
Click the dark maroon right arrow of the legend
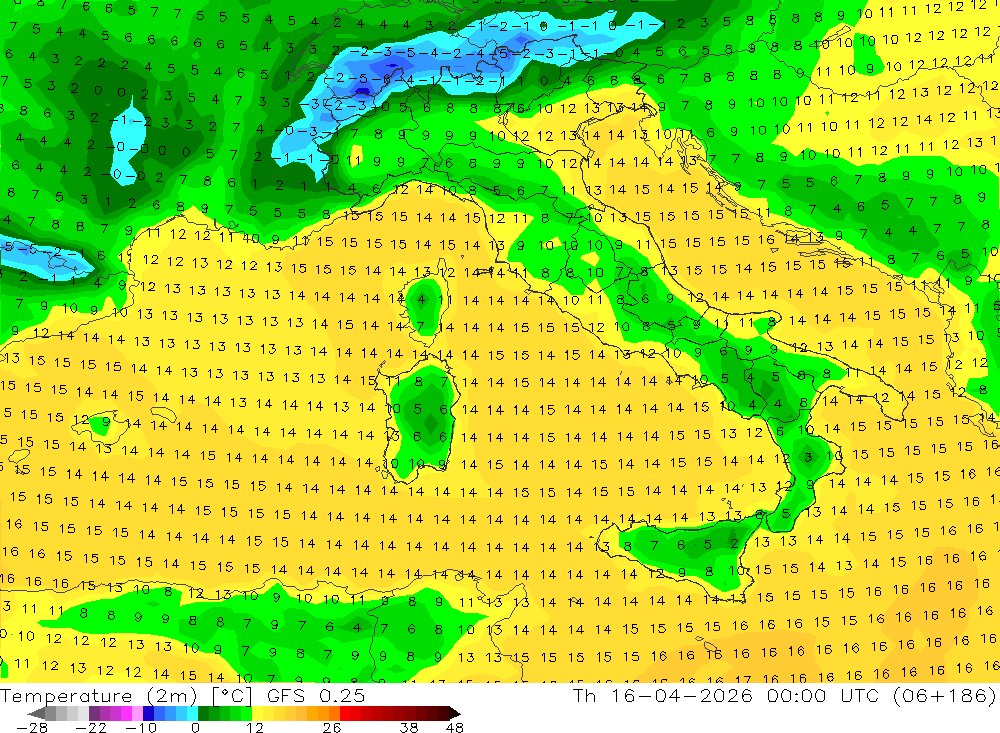[455, 713]
